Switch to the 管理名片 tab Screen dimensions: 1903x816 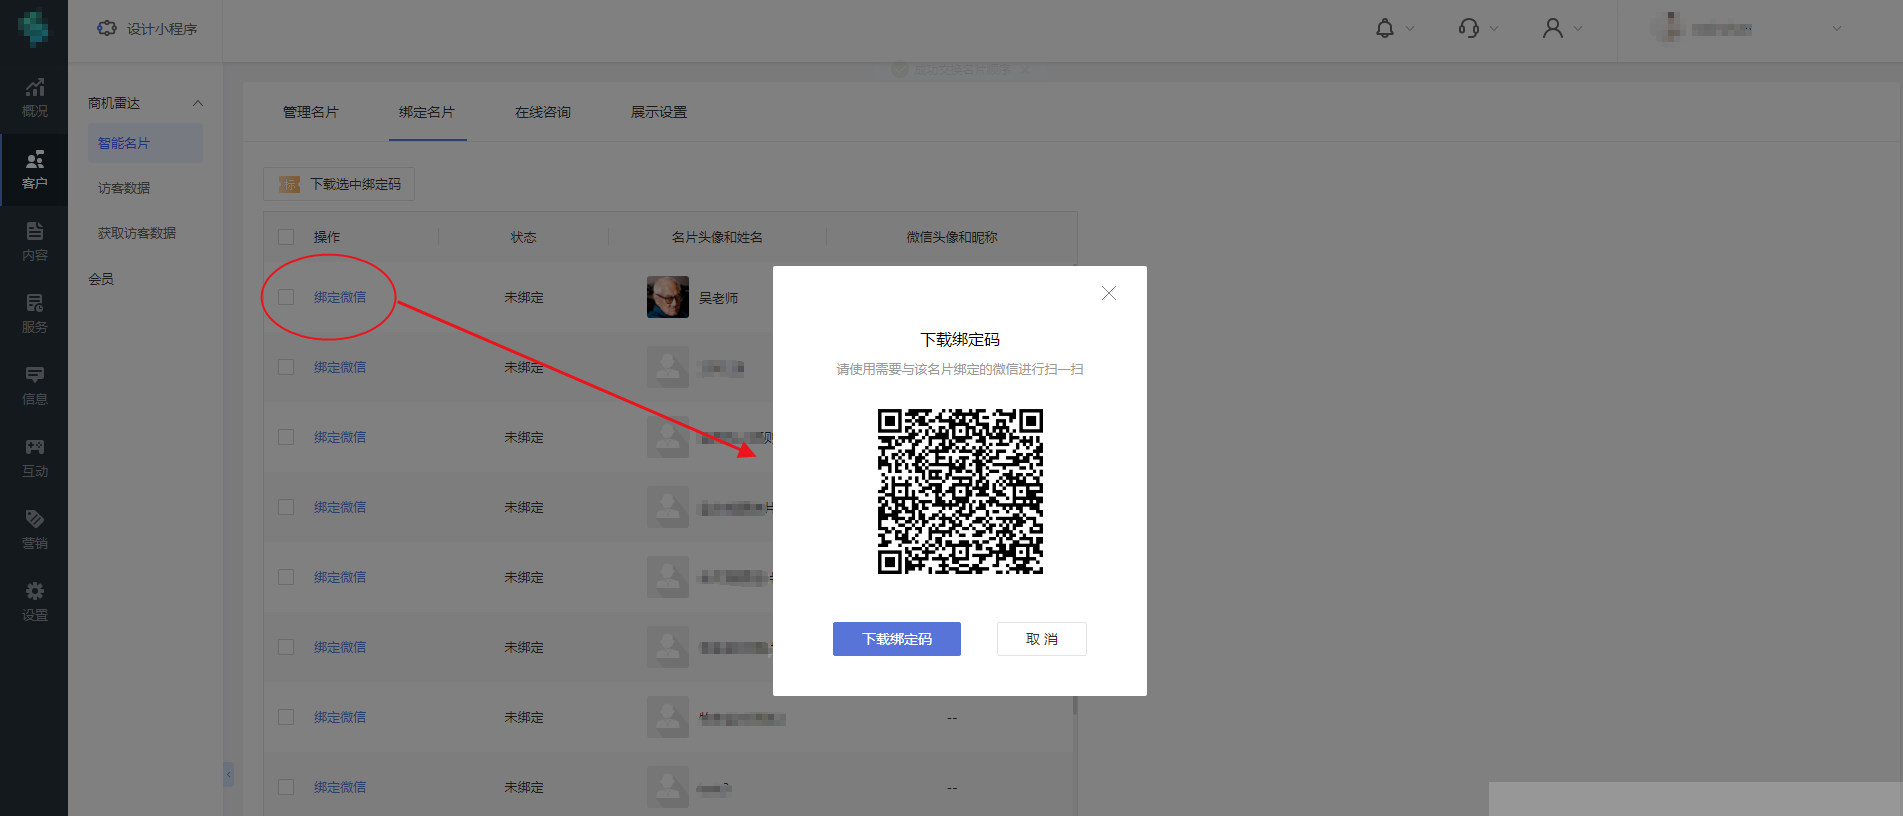(311, 112)
